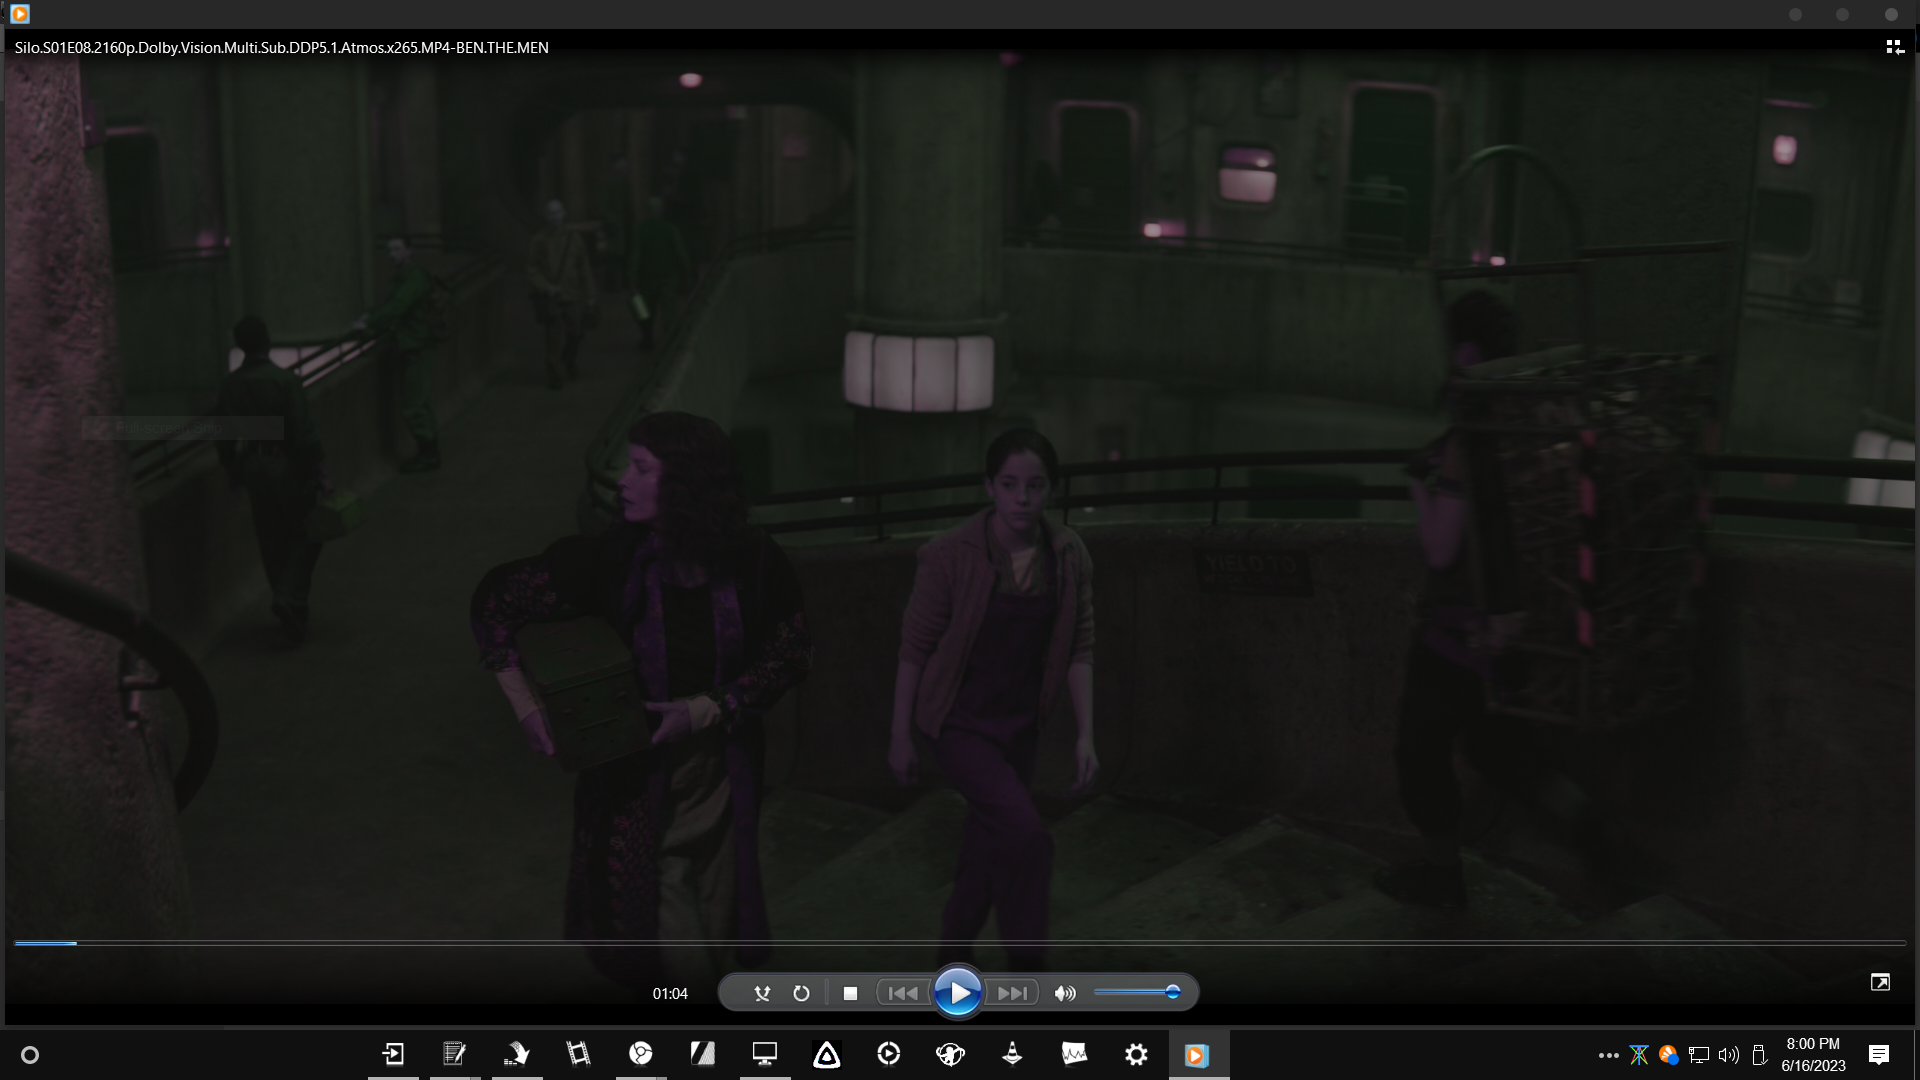
Task: Open the arrow-into-box app on the taskbar
Action: click(393, 1054)
